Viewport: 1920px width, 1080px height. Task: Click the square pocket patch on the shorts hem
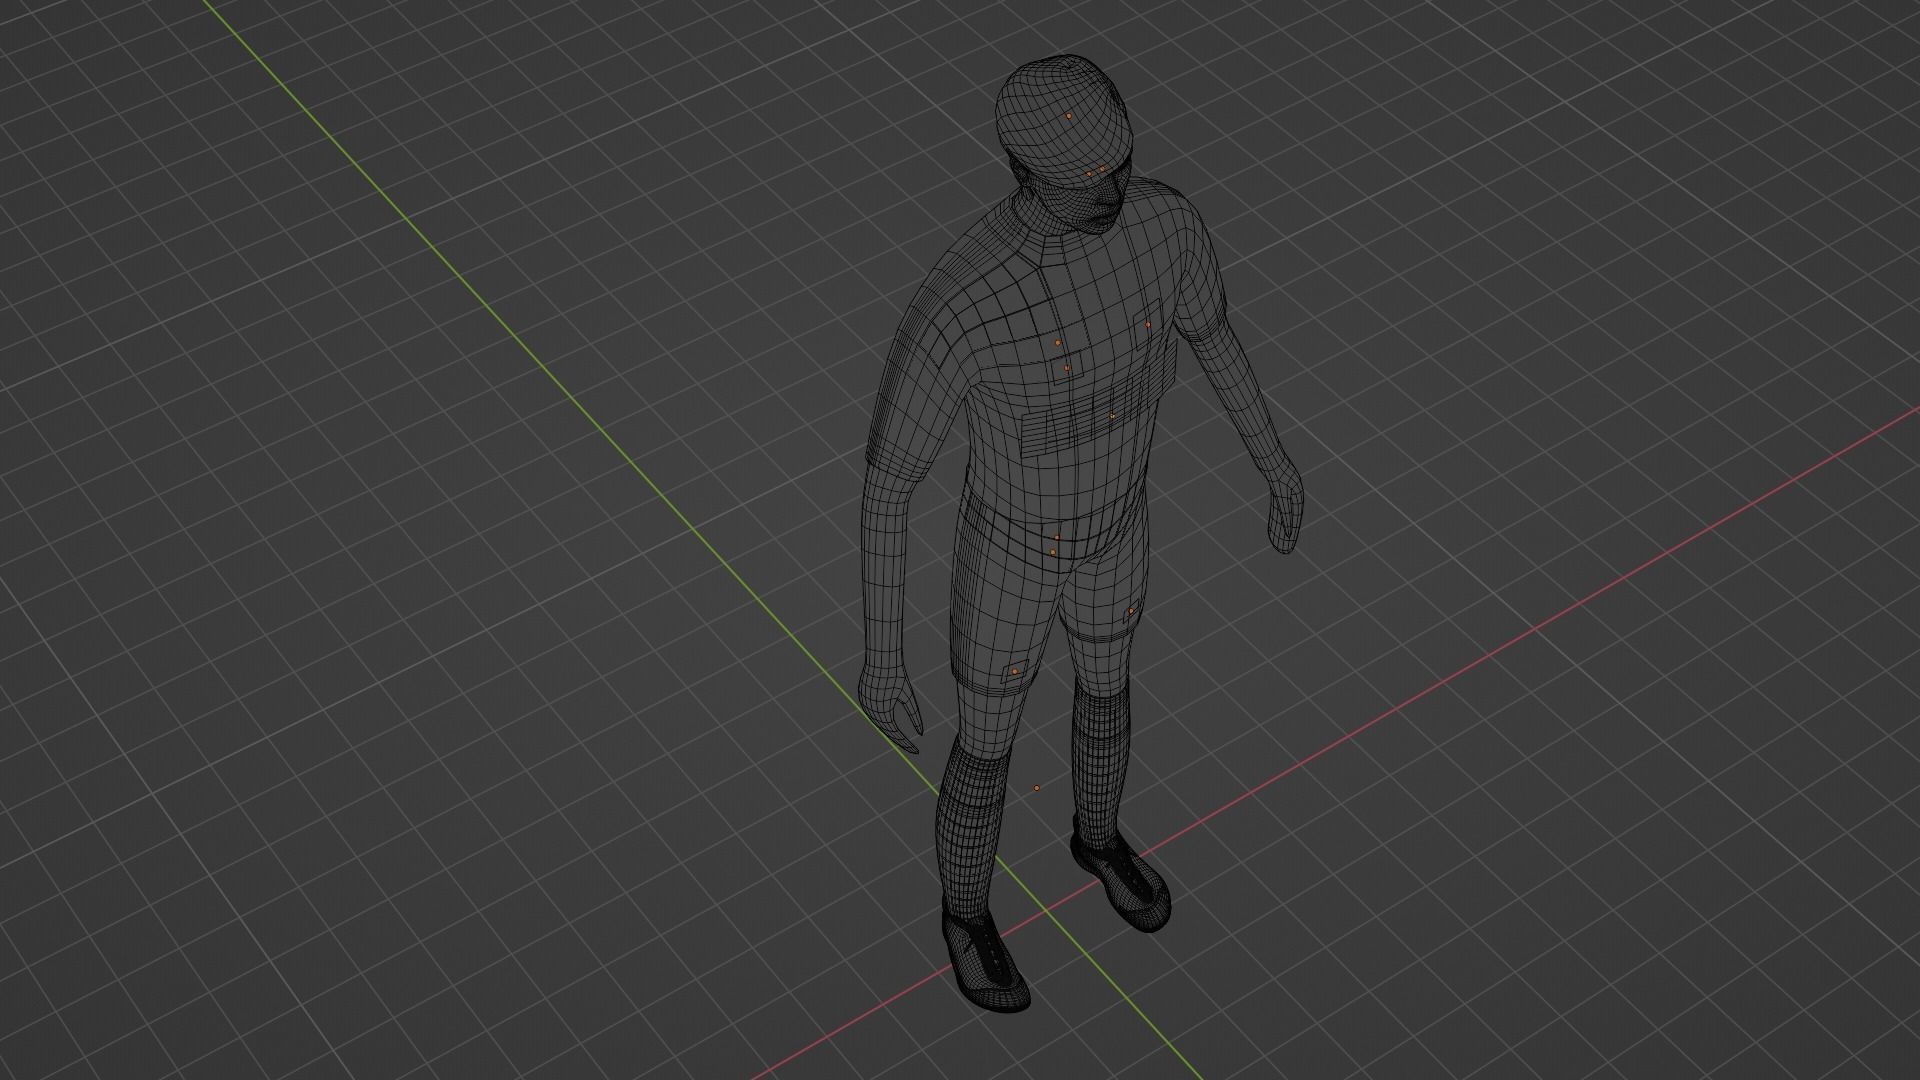1014,672
